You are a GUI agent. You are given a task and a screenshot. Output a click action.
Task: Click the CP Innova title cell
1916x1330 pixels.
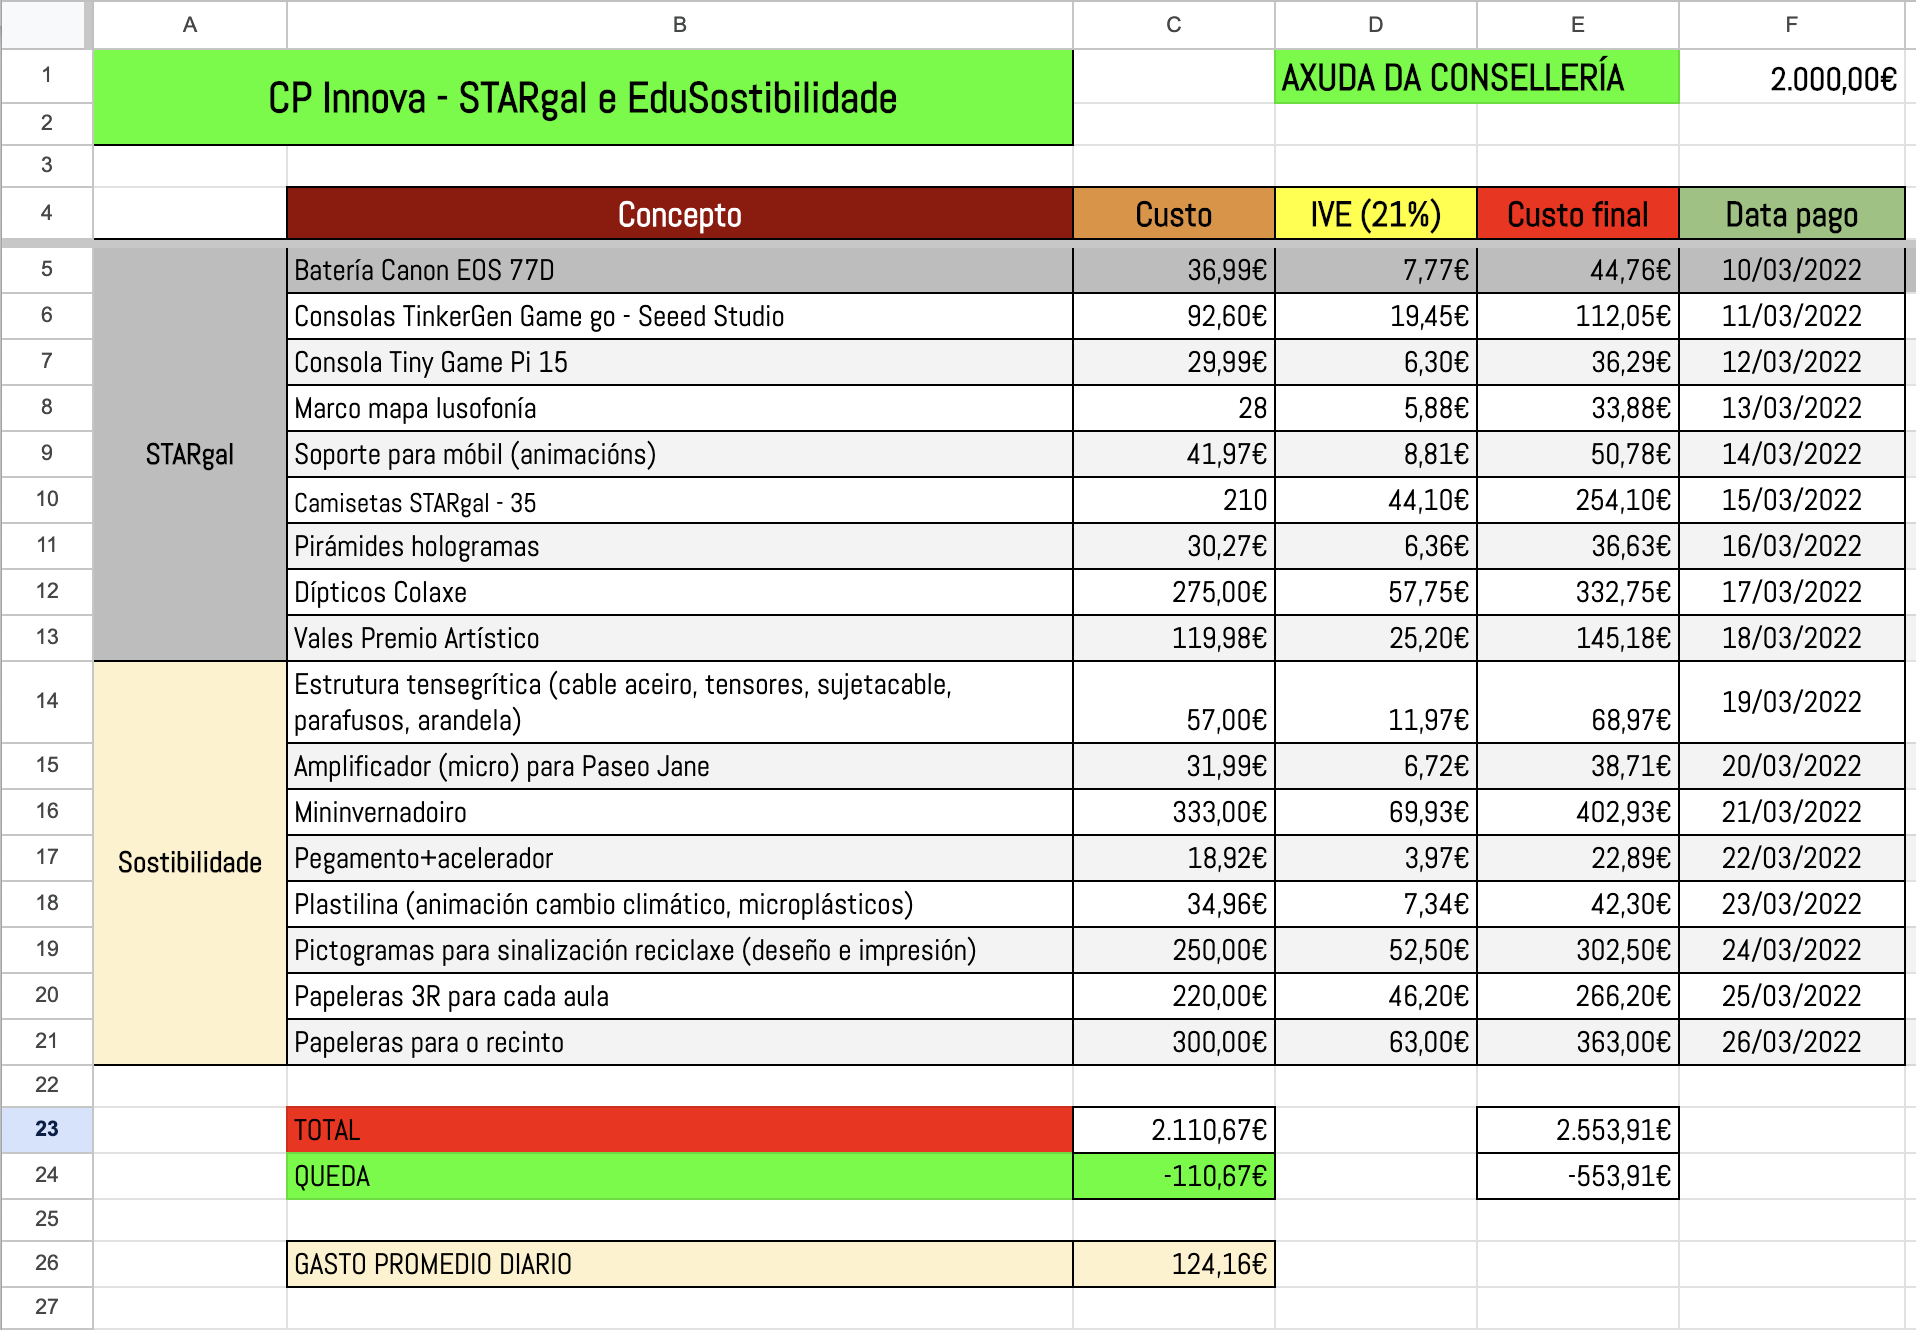tap(583, 98)
